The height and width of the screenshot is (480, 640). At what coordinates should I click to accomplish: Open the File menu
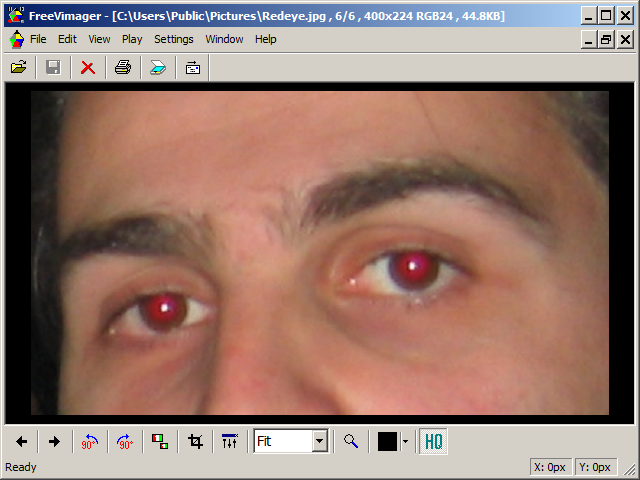38,39
